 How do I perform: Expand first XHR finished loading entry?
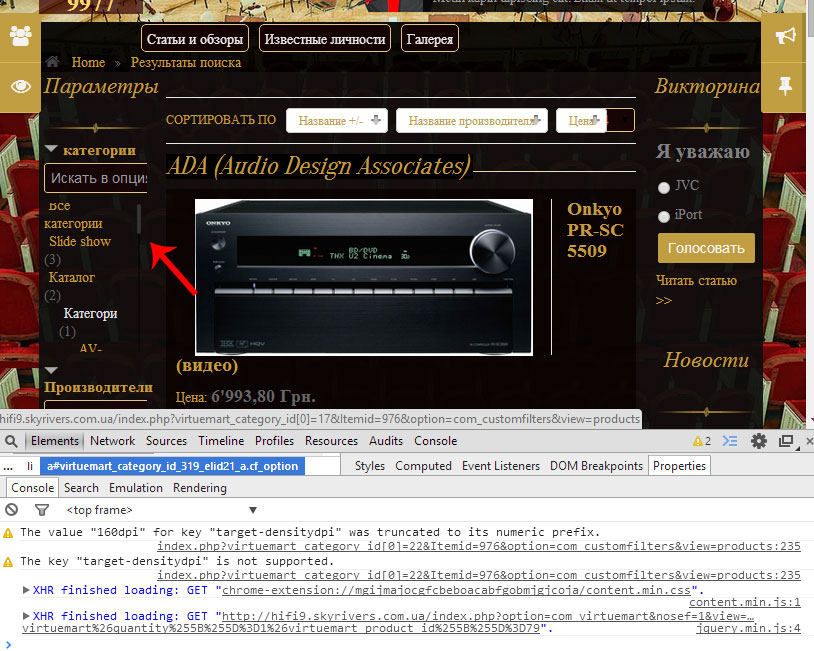[25, 590]
